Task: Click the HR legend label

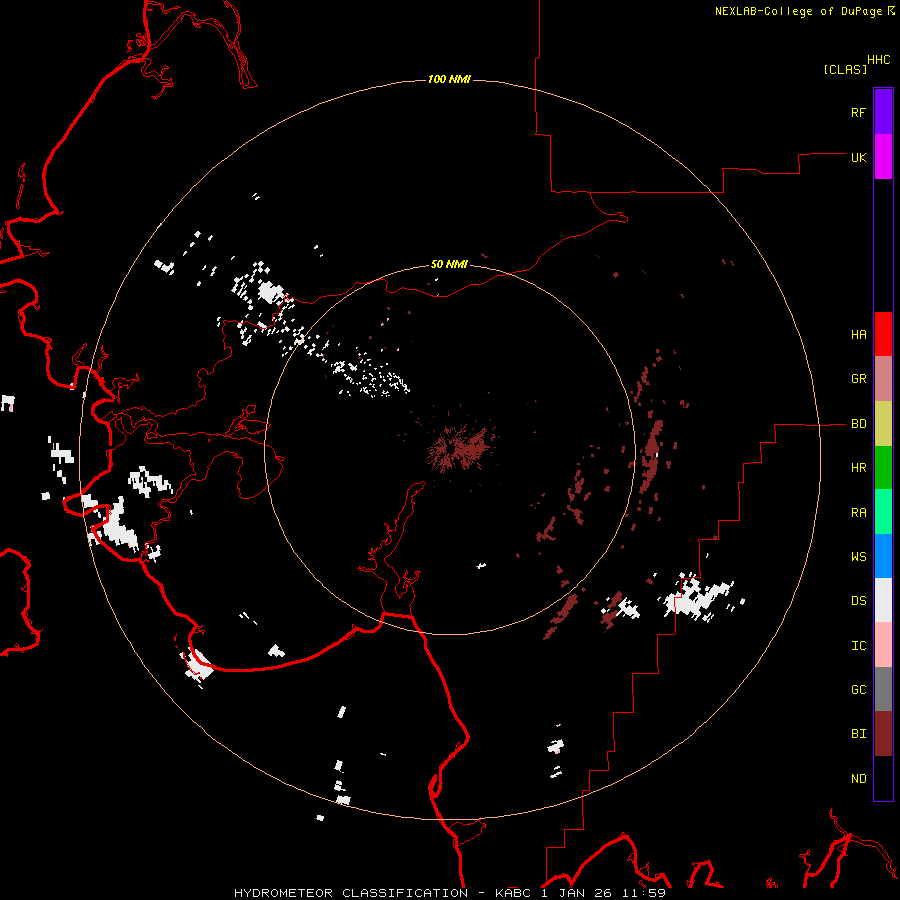Action: (858, 468)
